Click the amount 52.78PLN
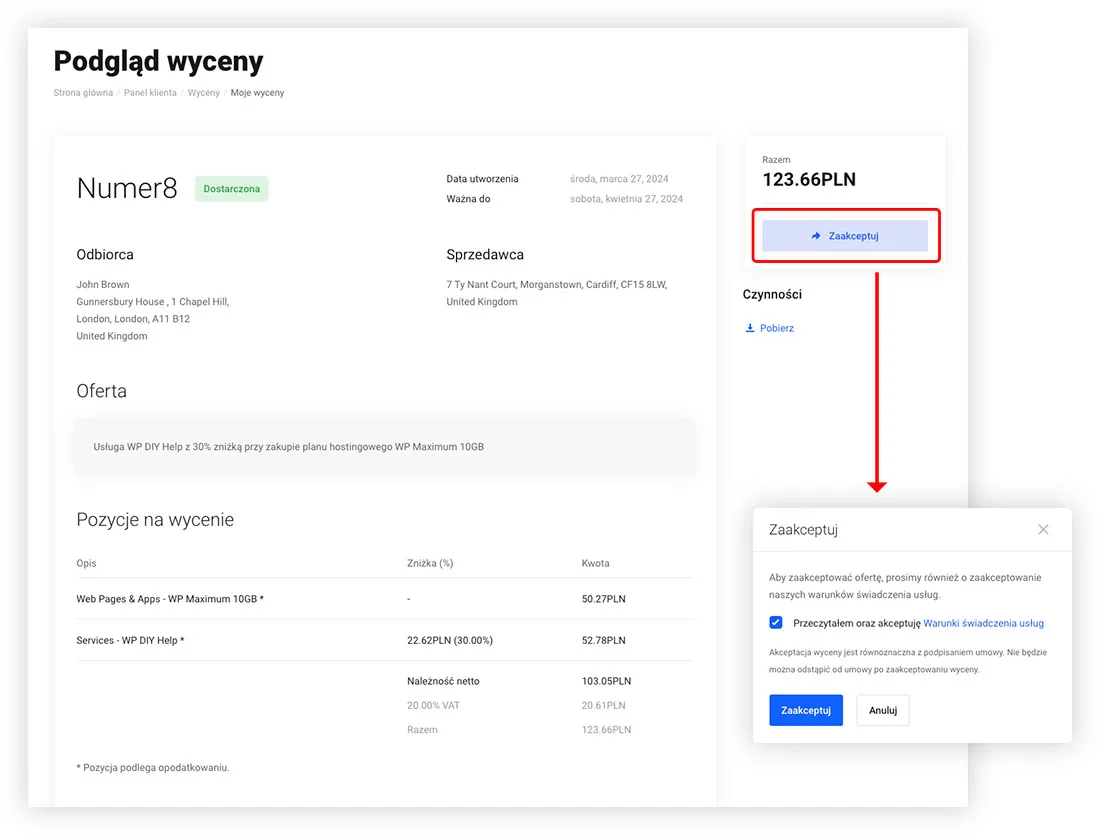The image size is (1100, 835). [x=603, y=640]
